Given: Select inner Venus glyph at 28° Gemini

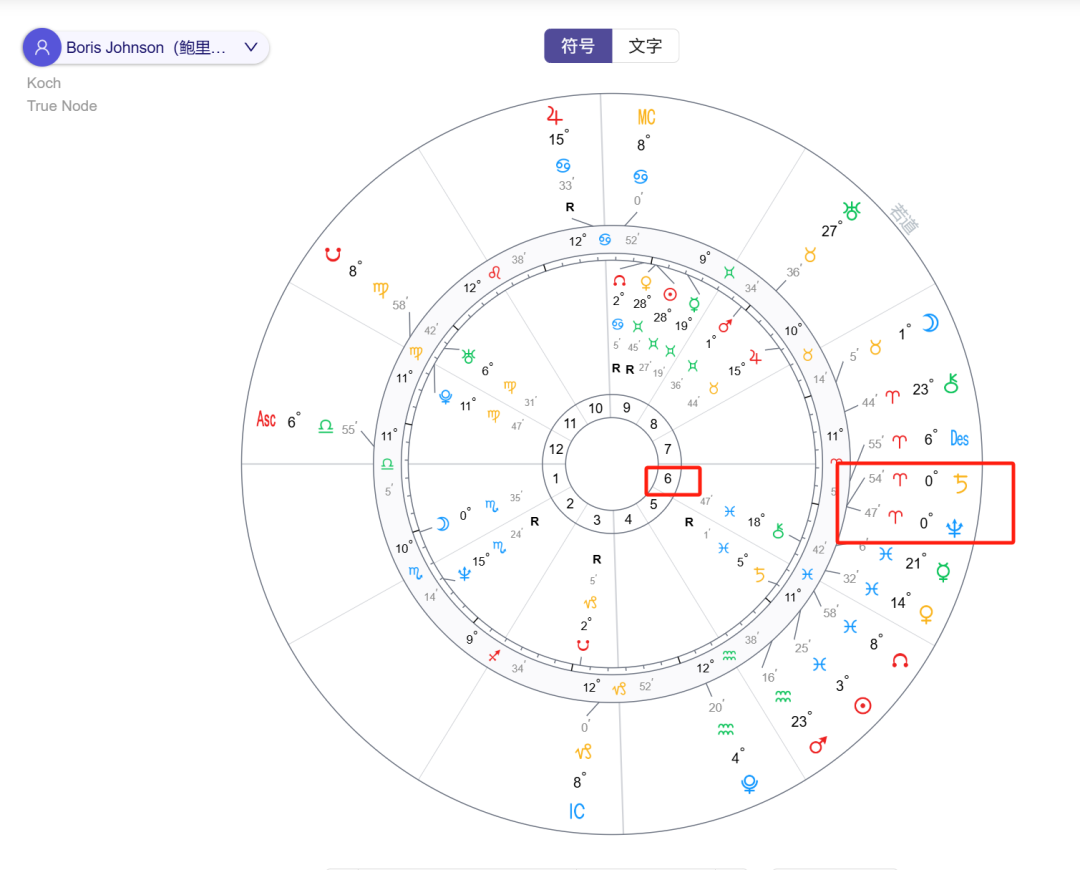Looking at the screenshot, I should coord(646,283).
